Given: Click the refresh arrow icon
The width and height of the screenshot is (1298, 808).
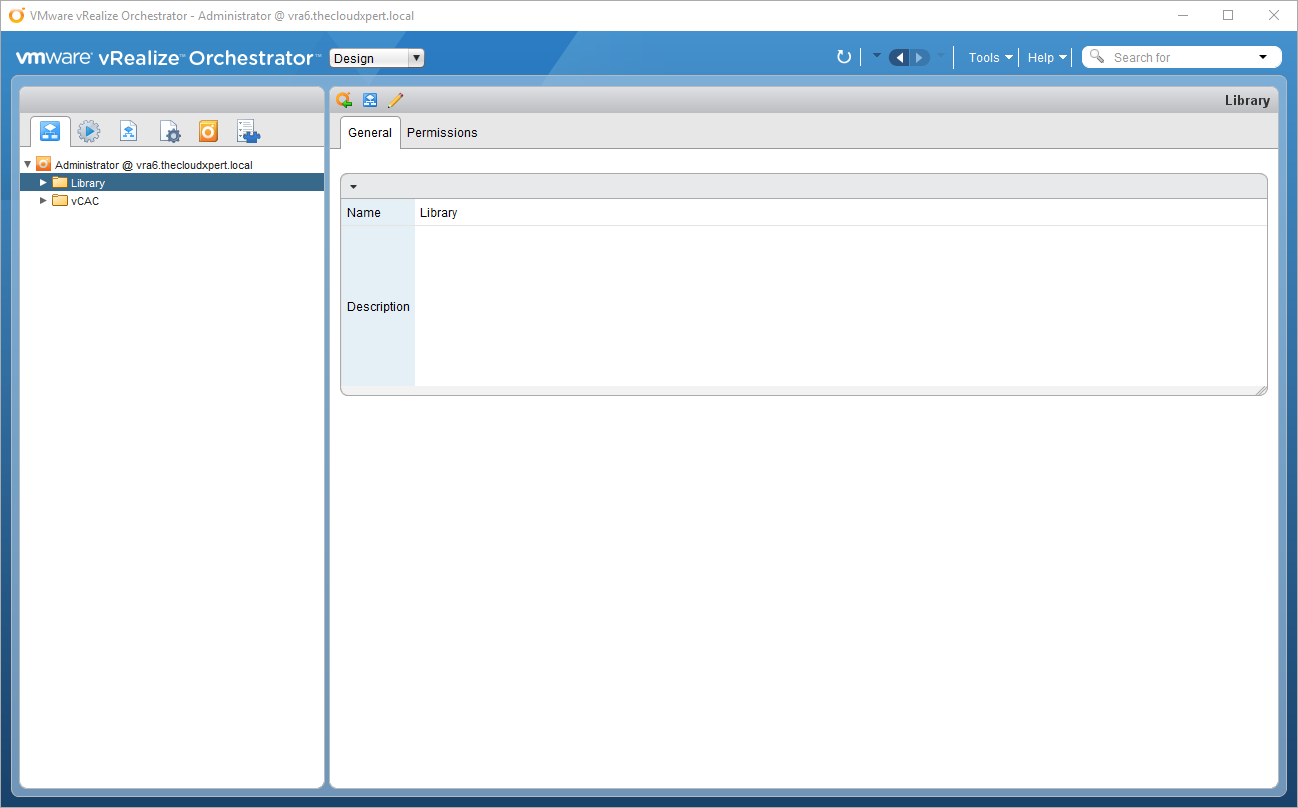Looking at the screenshot, I should [x=844, y=57].
